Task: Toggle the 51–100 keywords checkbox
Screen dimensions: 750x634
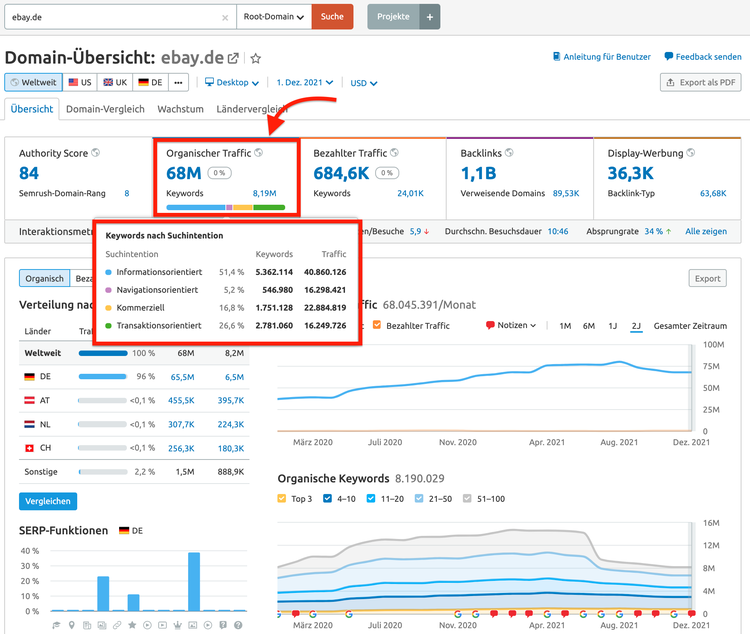Action: (467, 499)
